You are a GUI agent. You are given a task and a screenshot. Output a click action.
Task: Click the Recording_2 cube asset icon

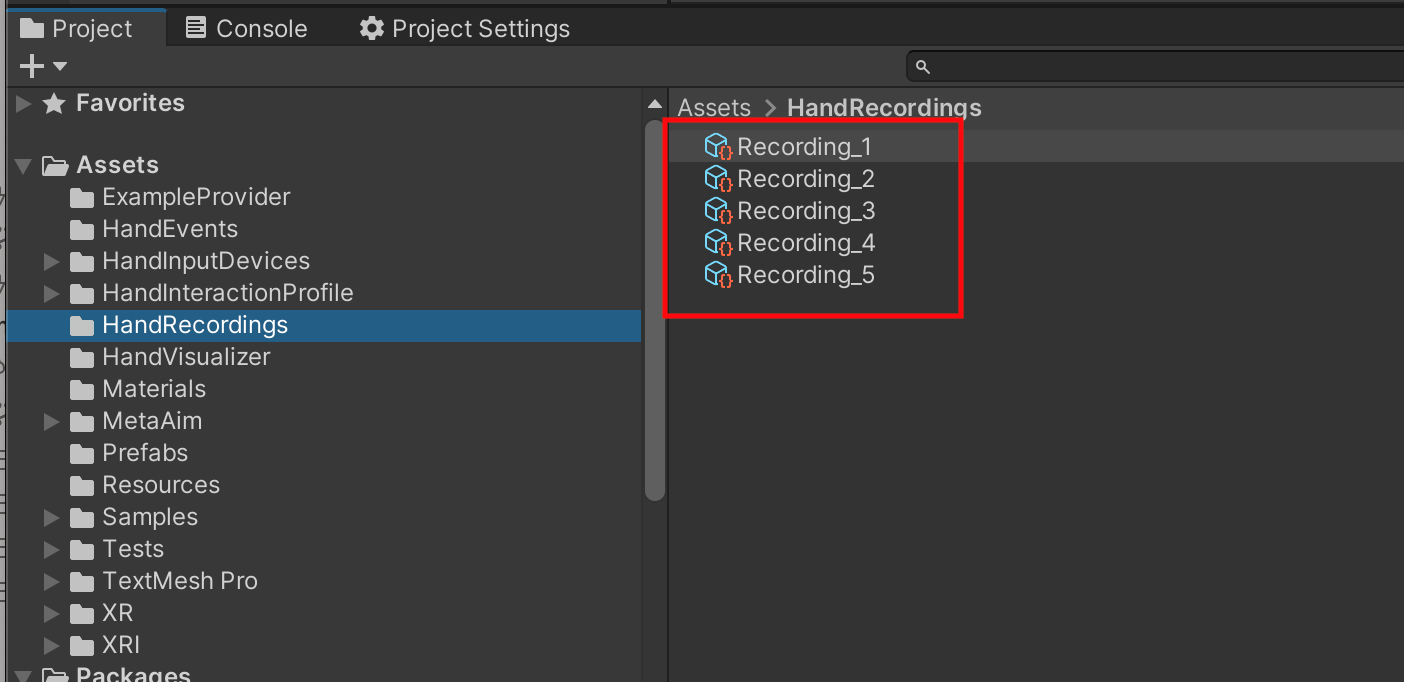pos(718,178)
